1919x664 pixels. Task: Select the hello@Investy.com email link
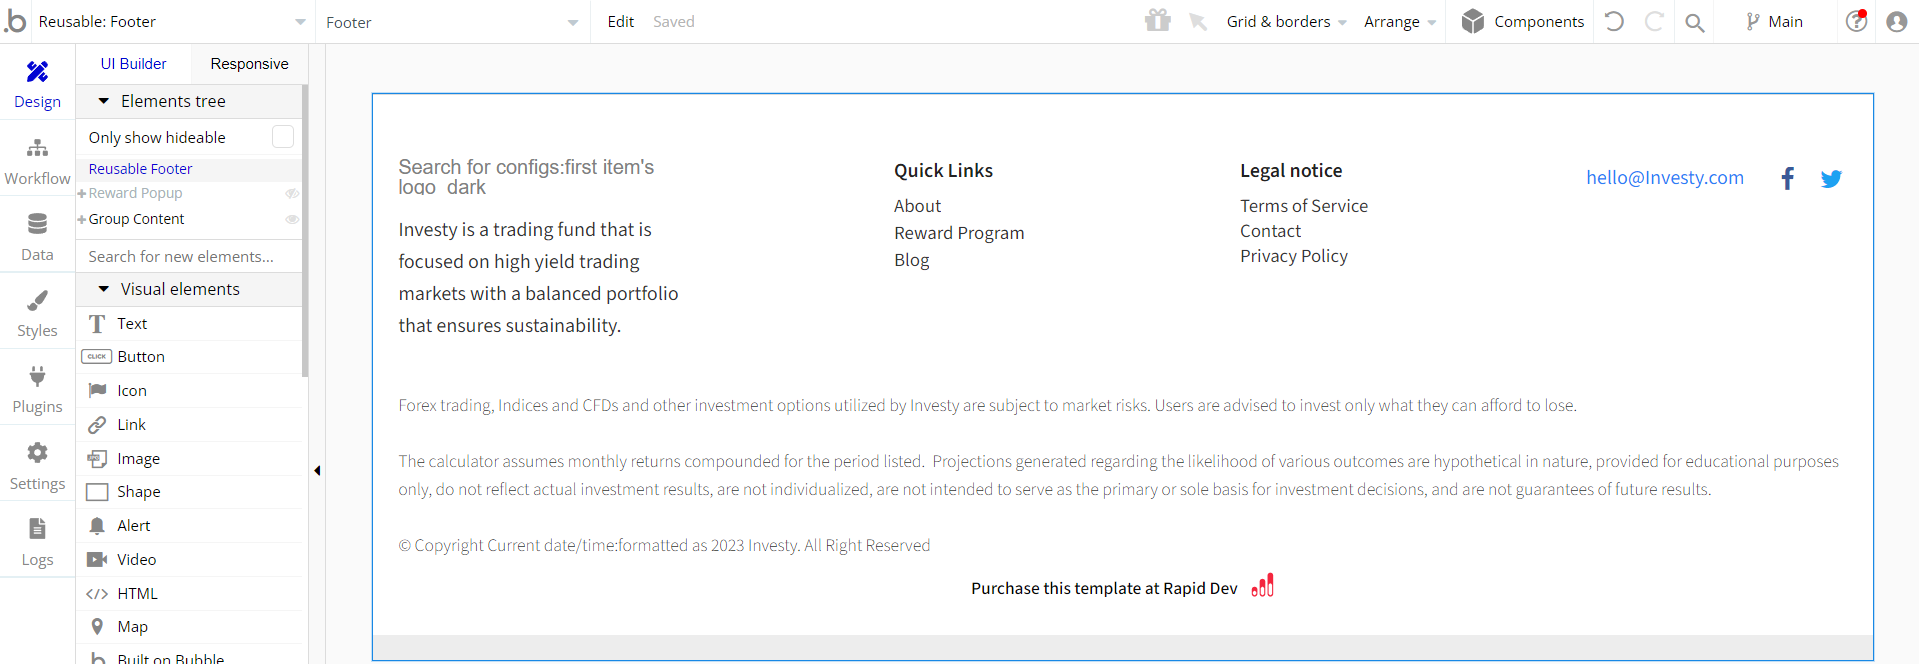pos(1665,177)
